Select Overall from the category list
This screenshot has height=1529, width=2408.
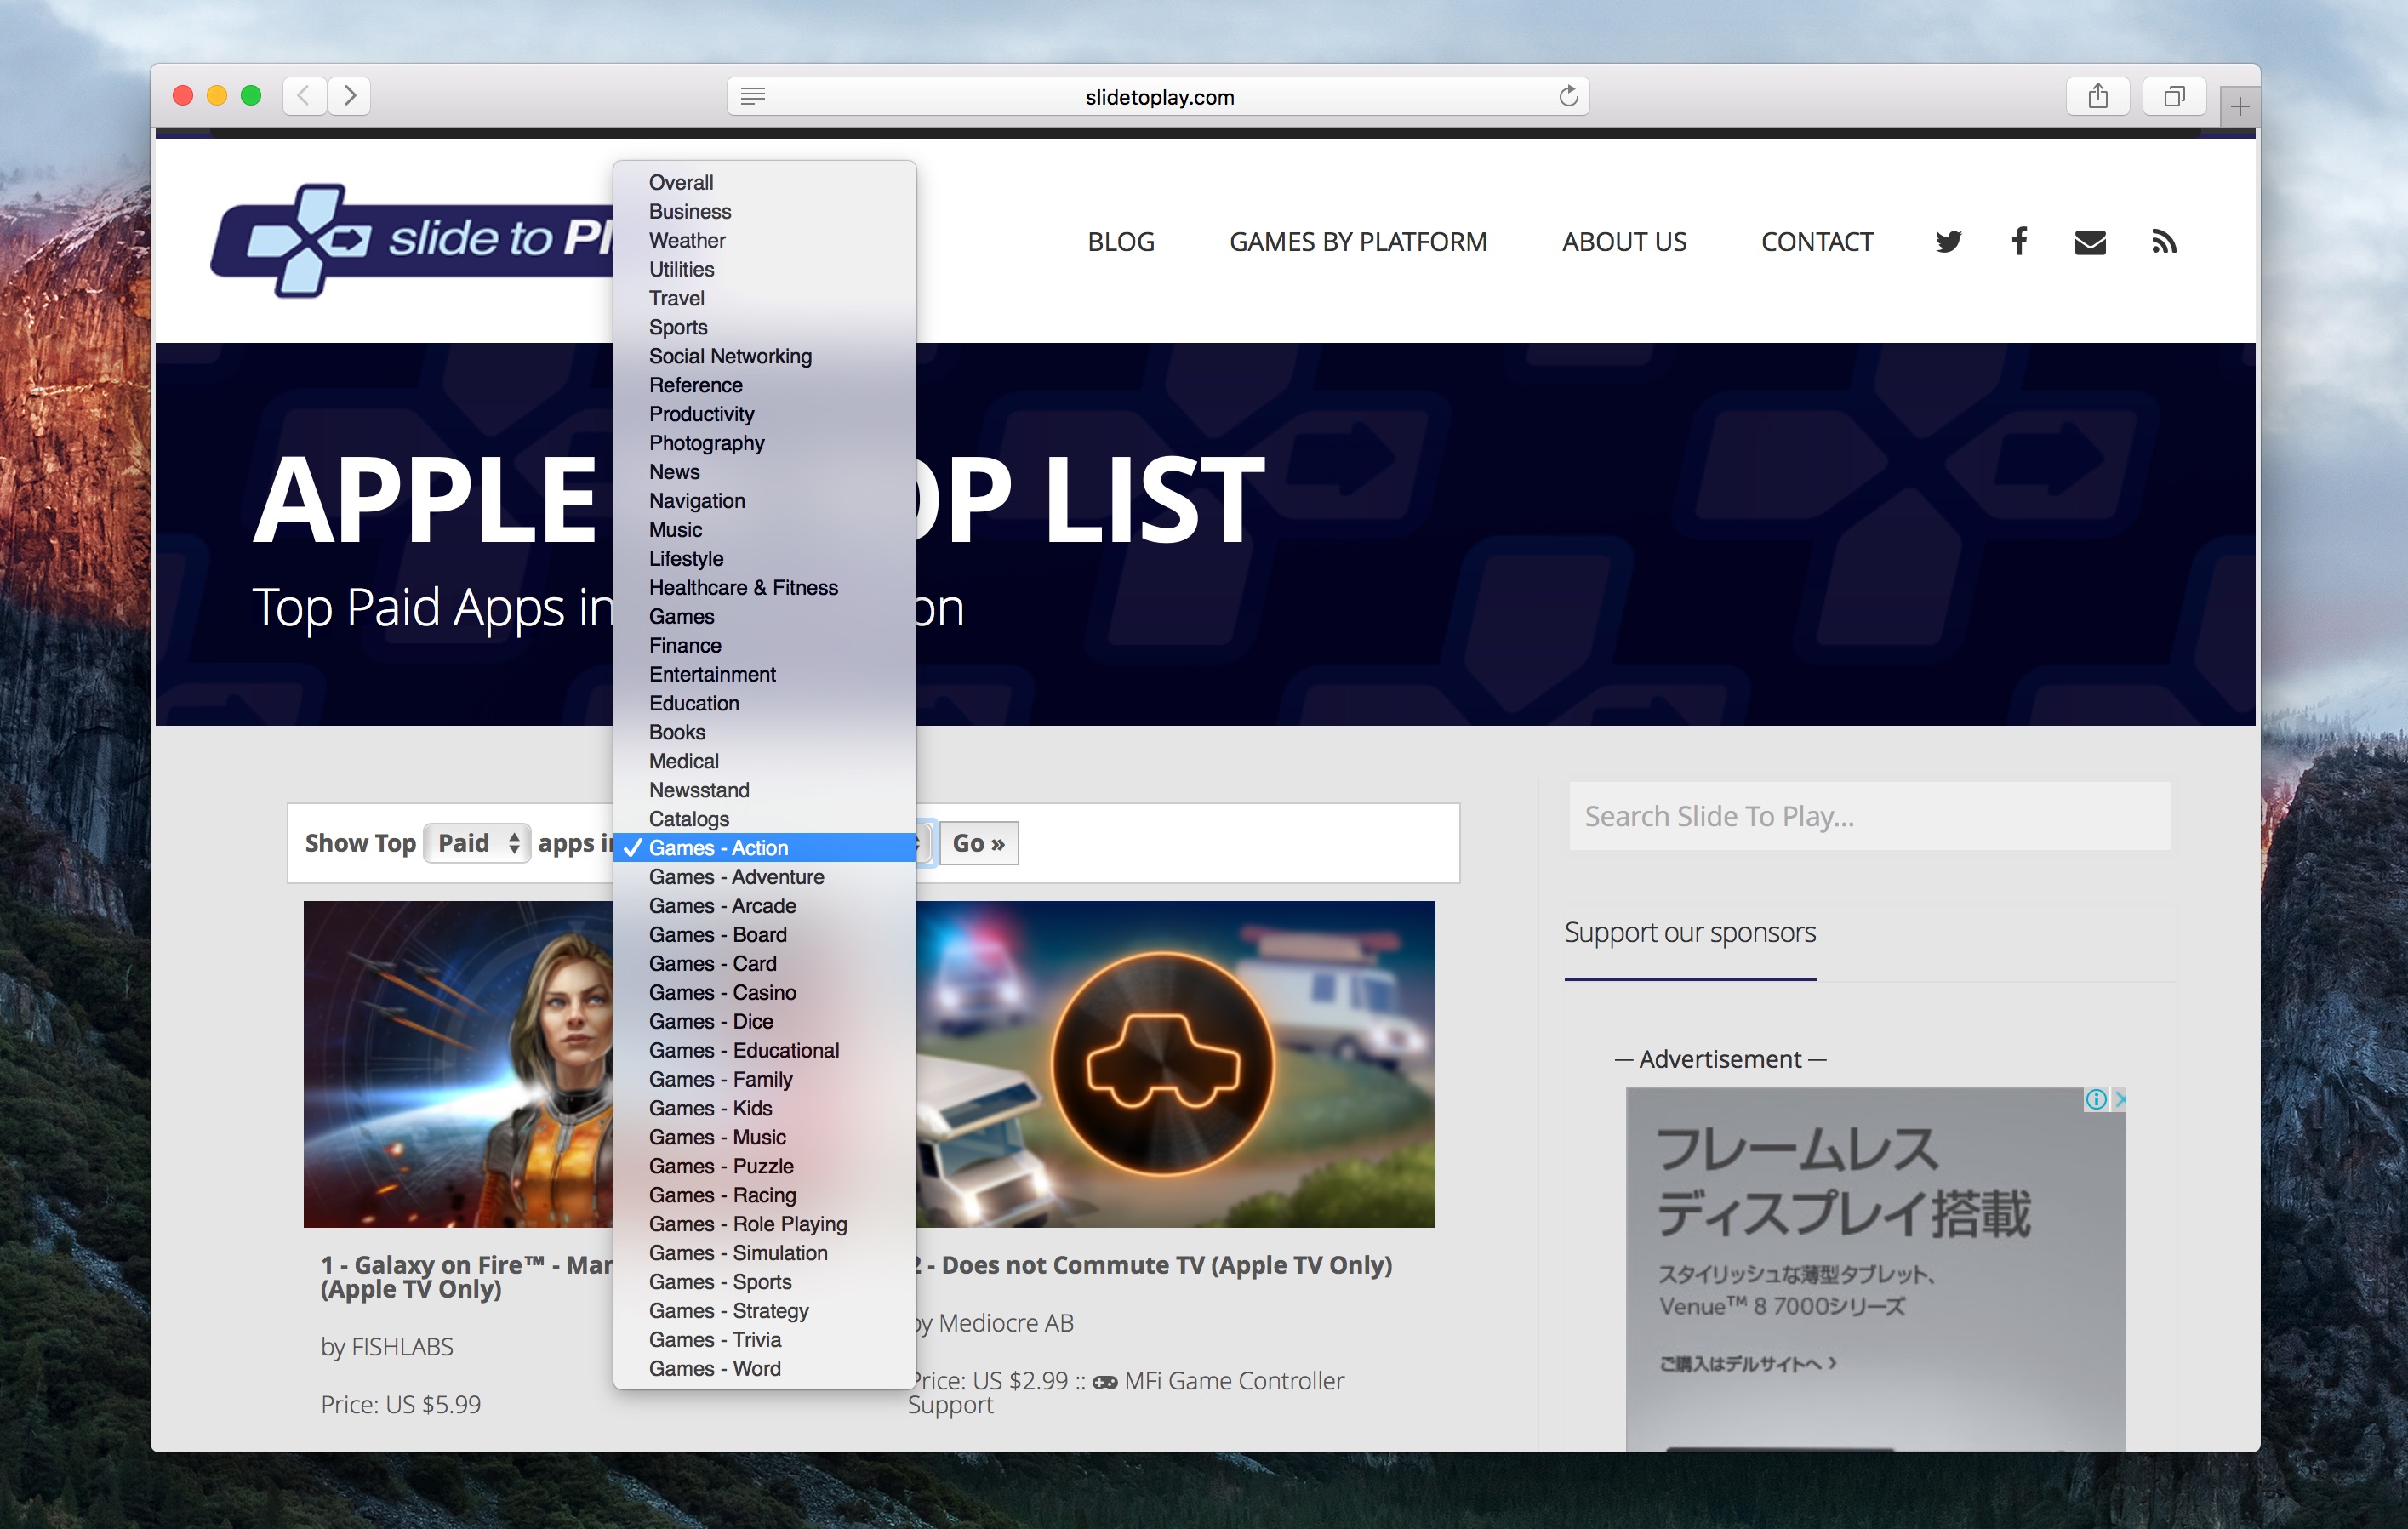(765, 182)
